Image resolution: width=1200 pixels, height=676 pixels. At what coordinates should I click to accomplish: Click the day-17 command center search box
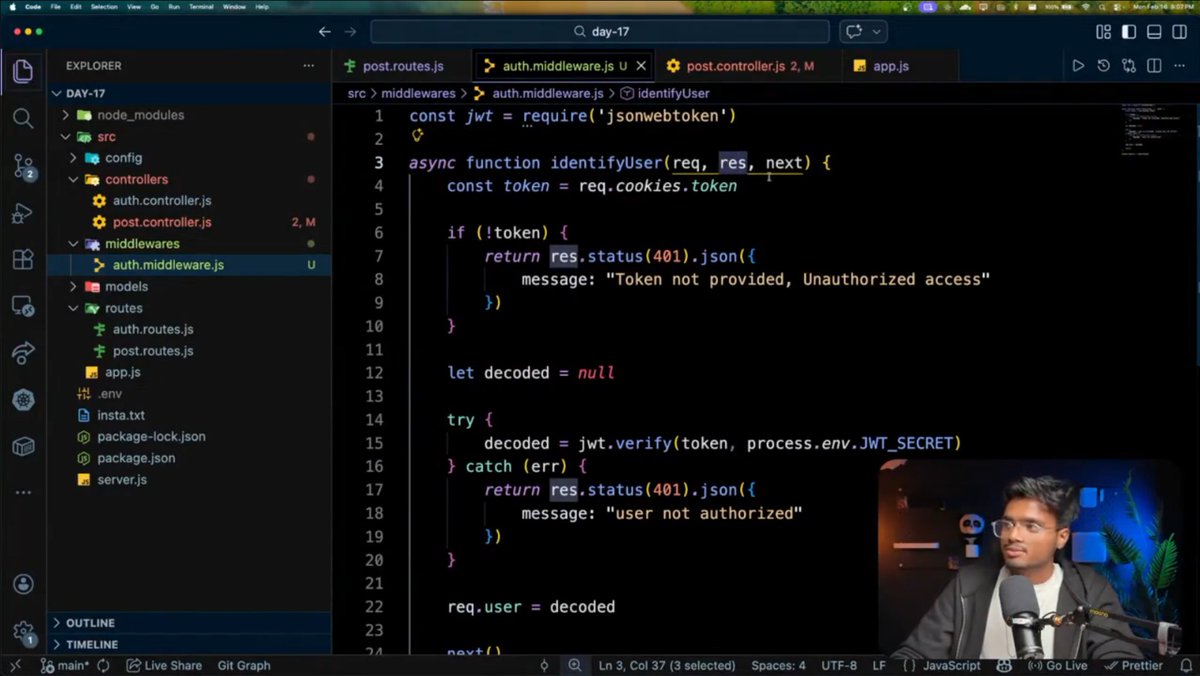click(x=600, y=32)
